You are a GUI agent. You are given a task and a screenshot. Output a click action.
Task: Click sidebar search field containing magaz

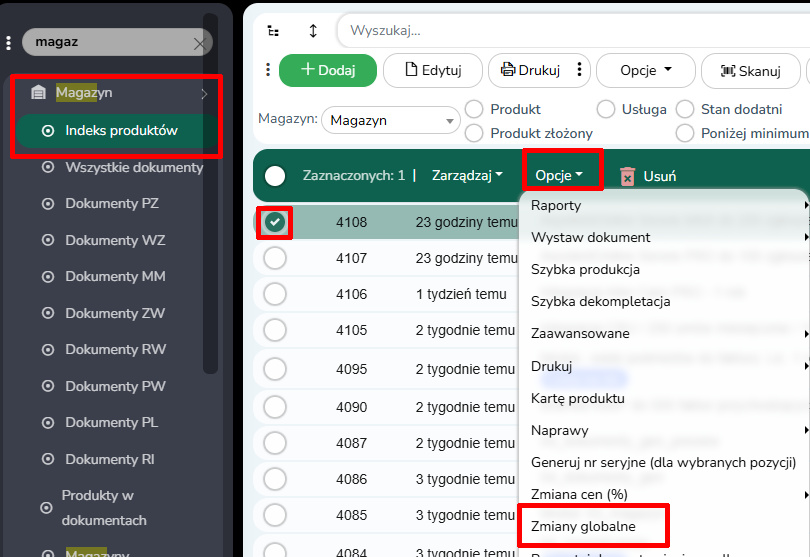[x=117, y=42]
